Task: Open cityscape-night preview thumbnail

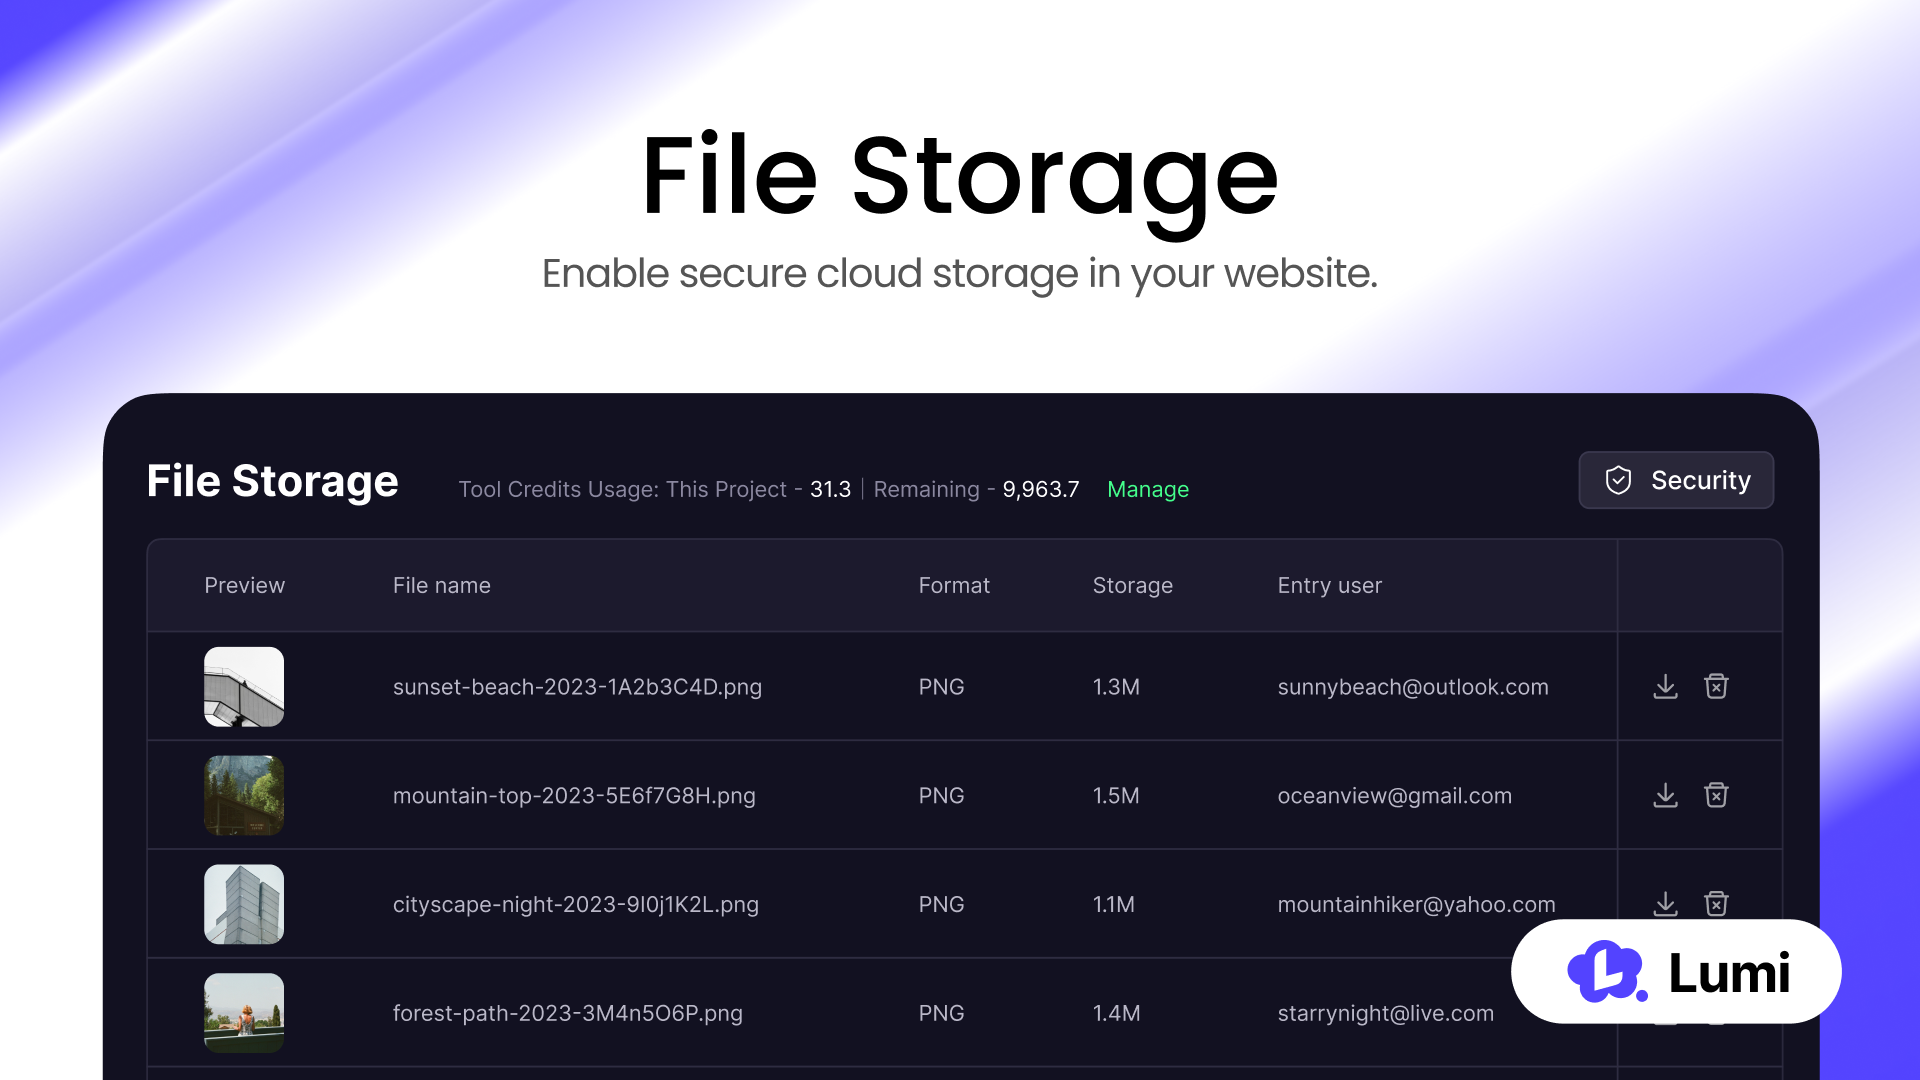Action: [x=244, y=904]
